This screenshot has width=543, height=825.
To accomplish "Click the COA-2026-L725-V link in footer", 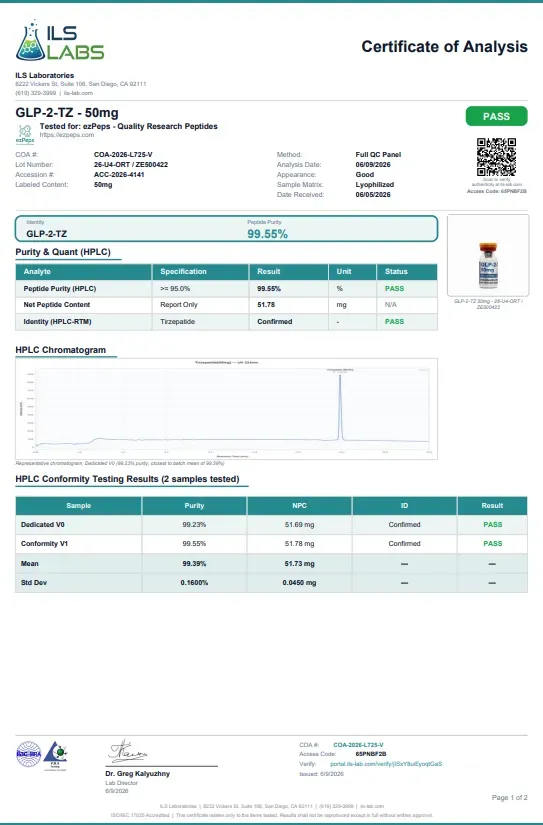I will pyautogui.click(x=358, y=744).
